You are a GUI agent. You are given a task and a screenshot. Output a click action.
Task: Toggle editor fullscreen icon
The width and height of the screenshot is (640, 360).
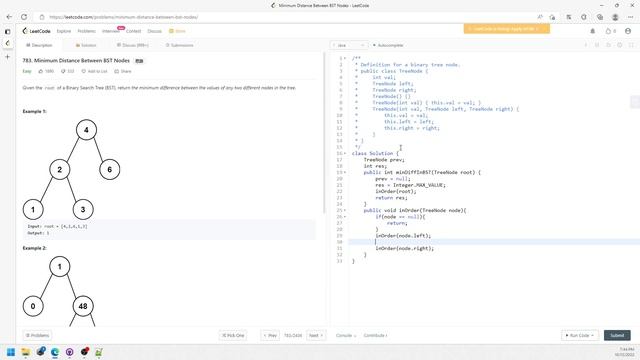coord(631,45)
